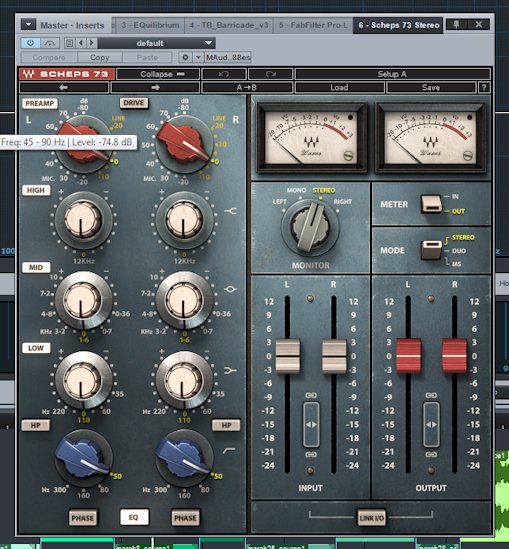Click the right 12KHz high shelf knob
The width and height of the screenshot is (509, 549).
pyautogui.click(x=184, y=220)
